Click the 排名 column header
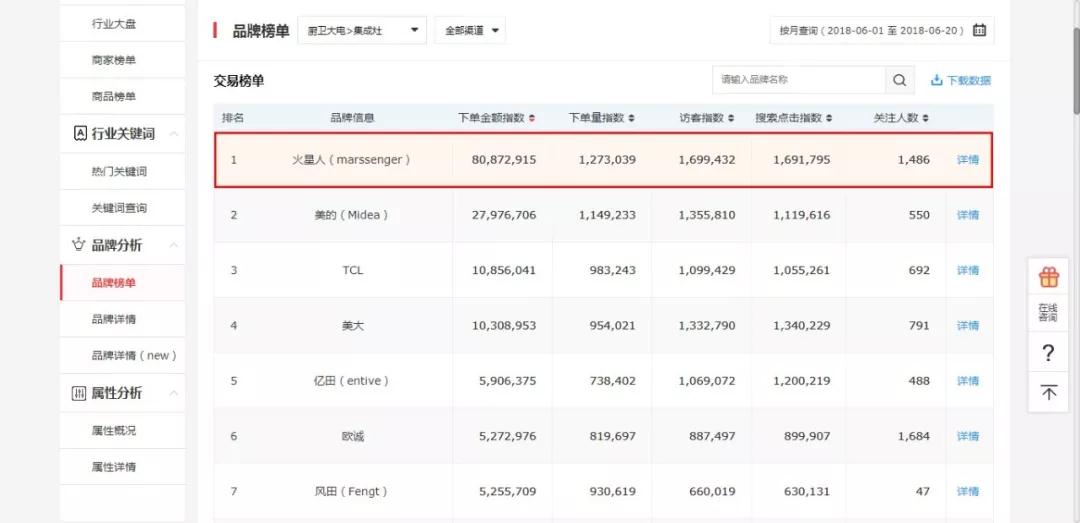The image size is (1080, 523). pyautogui.click(x=233, y=118)
